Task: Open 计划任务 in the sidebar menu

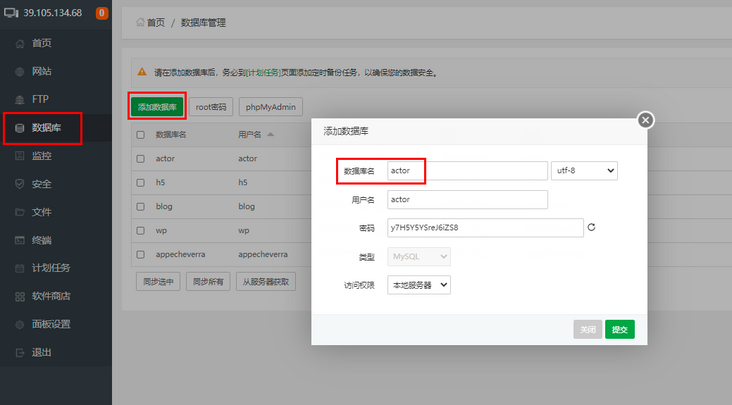Action: click(51, 268)
